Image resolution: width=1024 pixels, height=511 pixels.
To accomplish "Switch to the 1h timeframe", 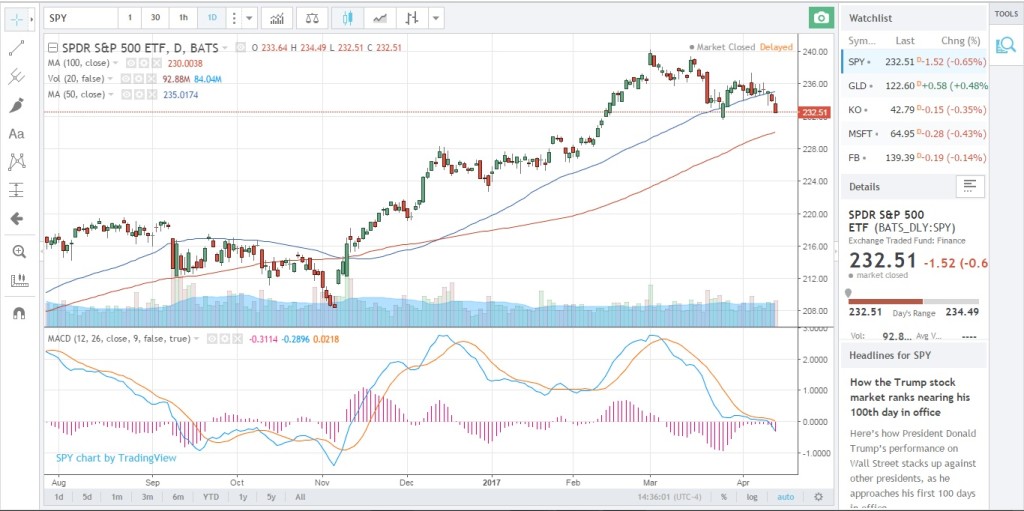I will pyautogui.click(x=183, y=18).
